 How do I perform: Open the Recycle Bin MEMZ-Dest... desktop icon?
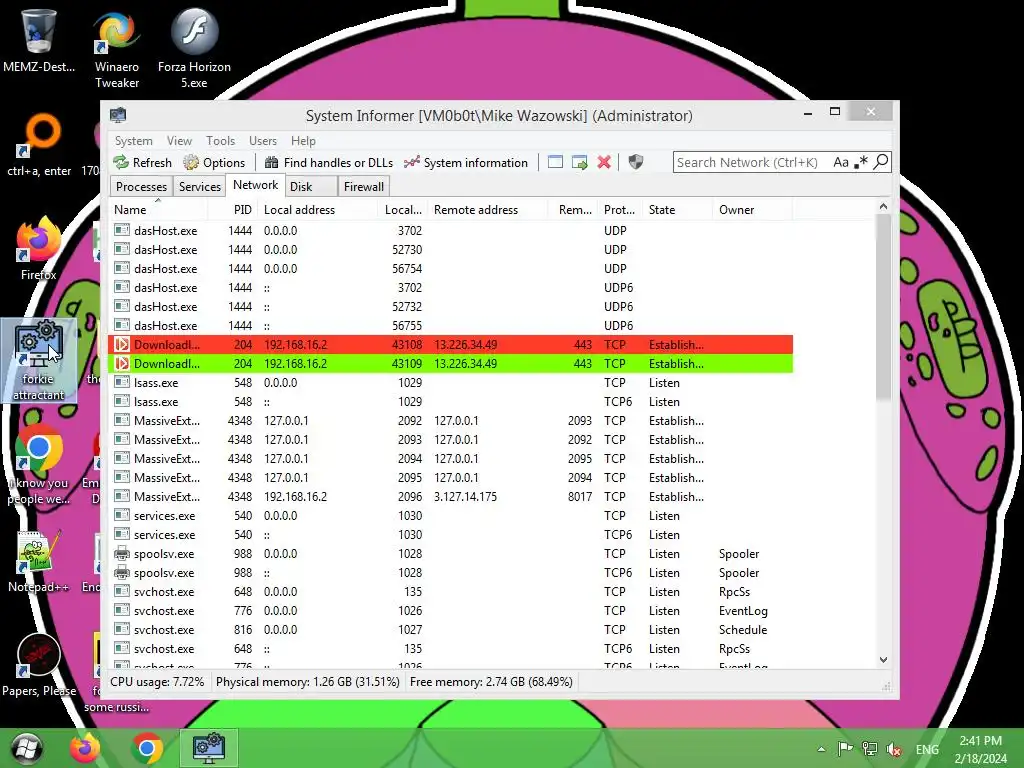(39, 41)
